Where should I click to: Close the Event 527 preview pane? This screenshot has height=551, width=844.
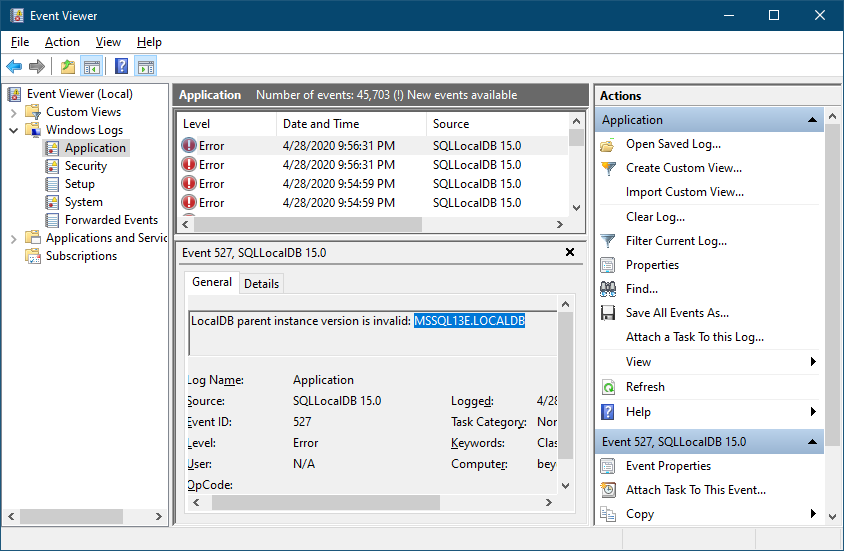tap(570, 252)
